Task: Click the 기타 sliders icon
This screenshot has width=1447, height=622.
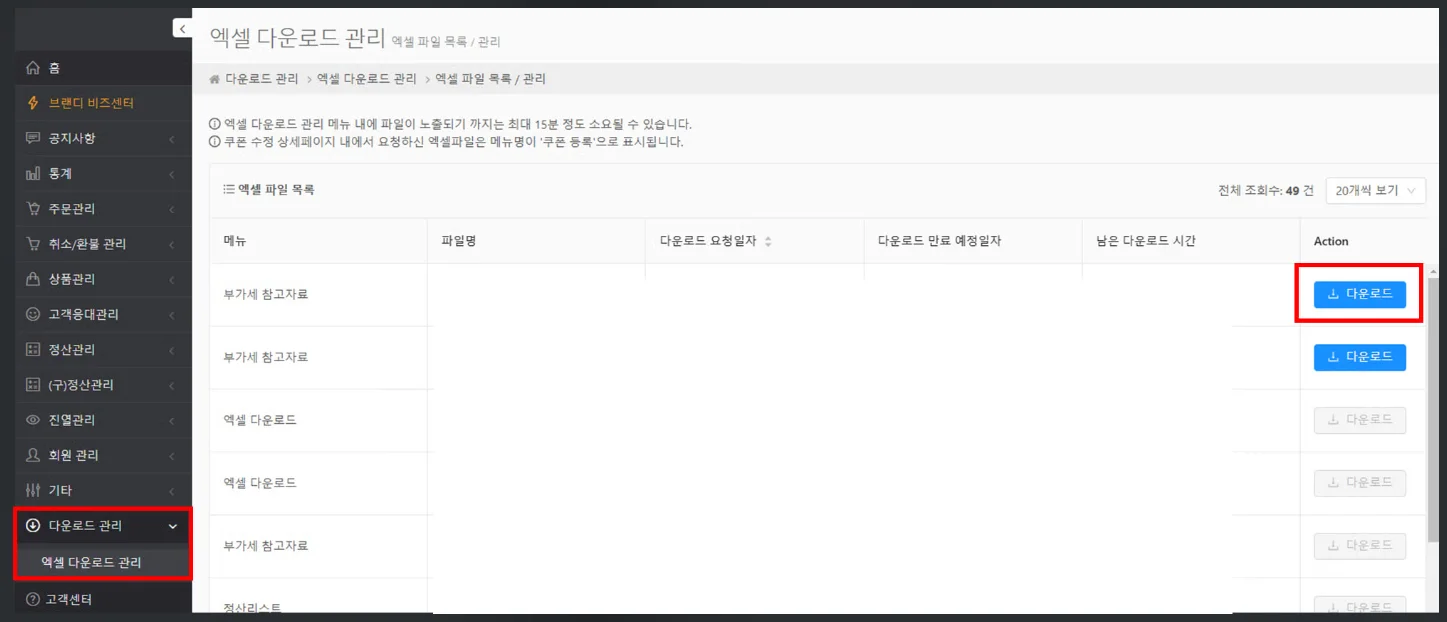Action: pyautogui.click(x=33, y=490)
